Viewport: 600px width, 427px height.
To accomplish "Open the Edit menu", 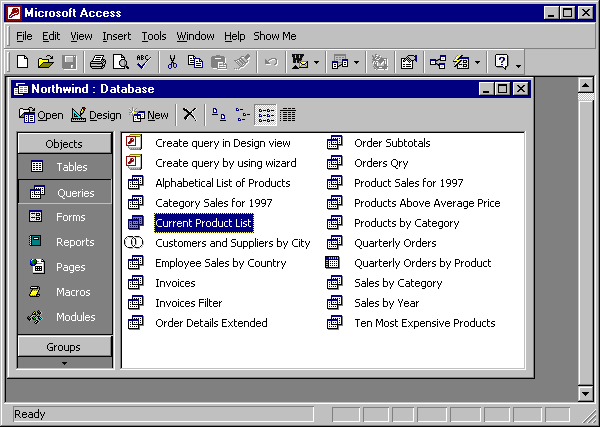I will pos(51,36).
